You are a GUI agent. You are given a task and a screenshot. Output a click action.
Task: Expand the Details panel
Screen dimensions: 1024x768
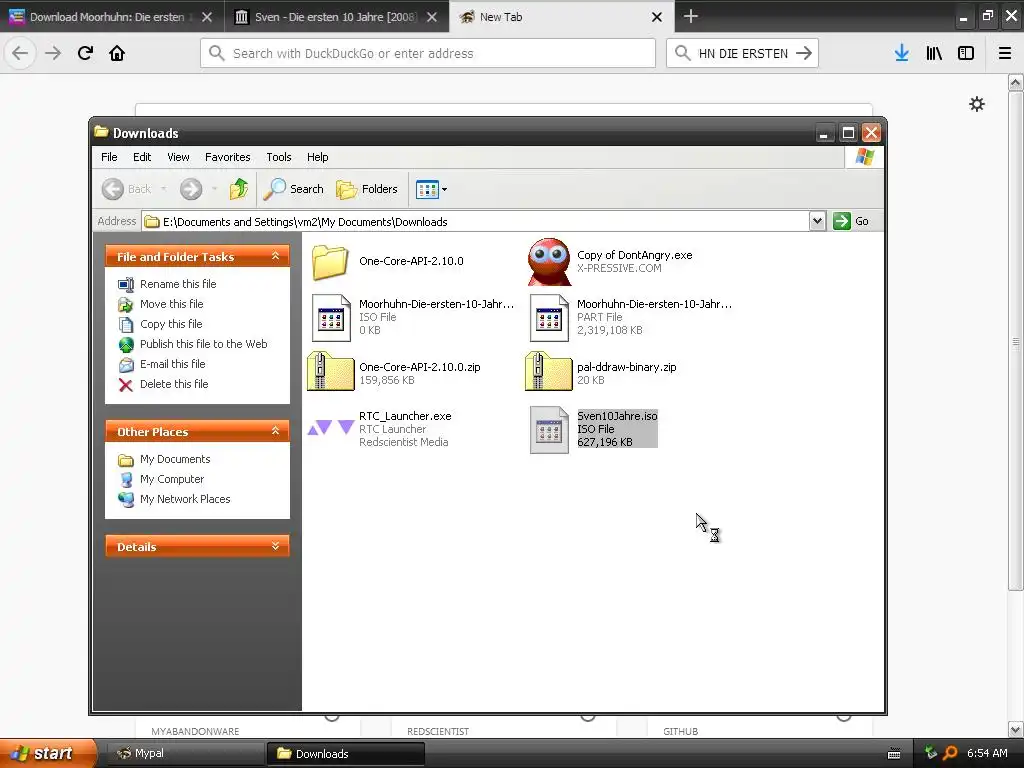[x=276, y=546]
